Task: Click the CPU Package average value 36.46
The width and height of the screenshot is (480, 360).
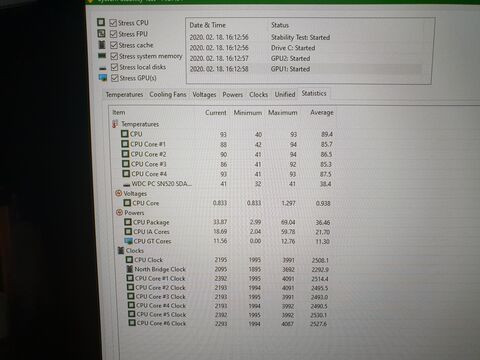Action: [x=323, y=222]
